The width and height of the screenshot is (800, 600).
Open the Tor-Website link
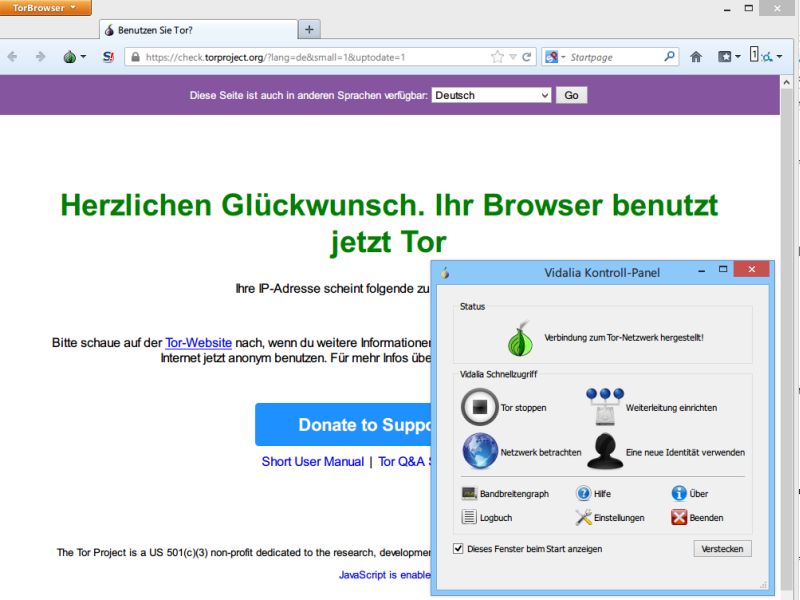click(198, 342)
